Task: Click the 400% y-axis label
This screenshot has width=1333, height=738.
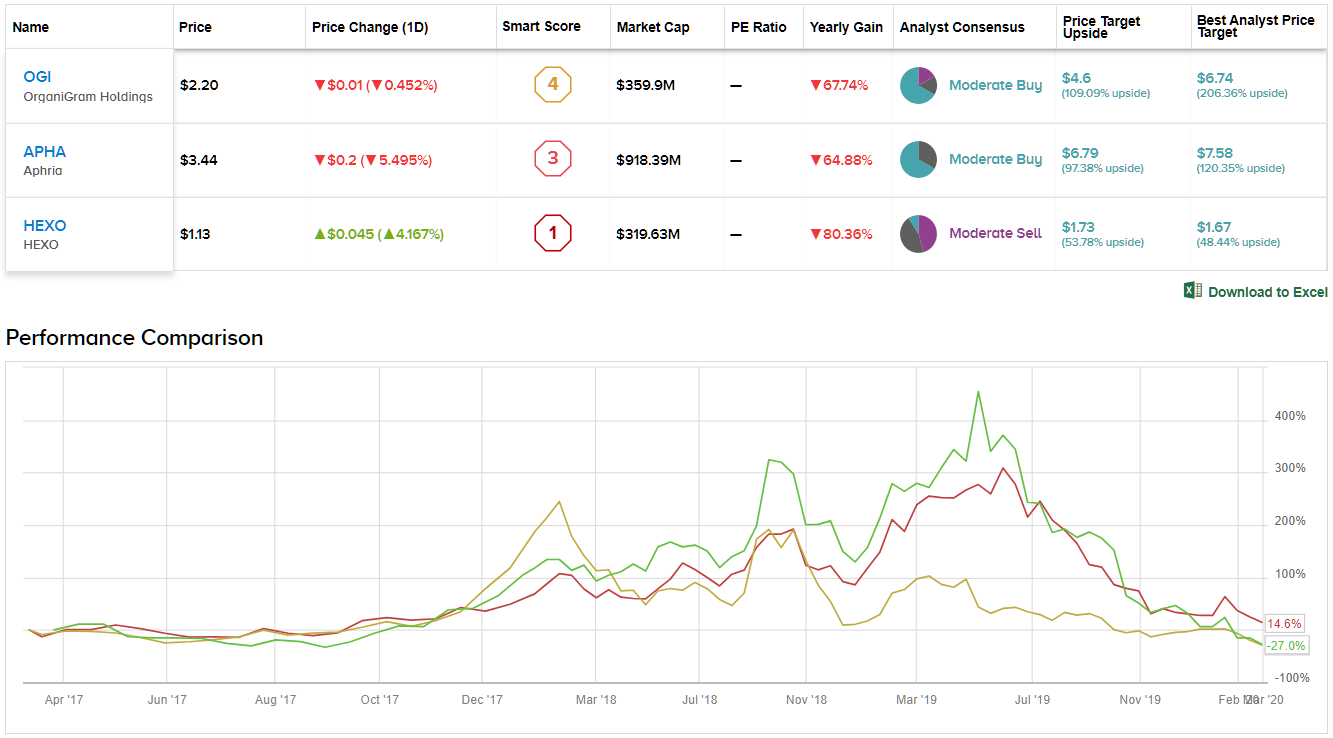Action: pos(1290,416)
